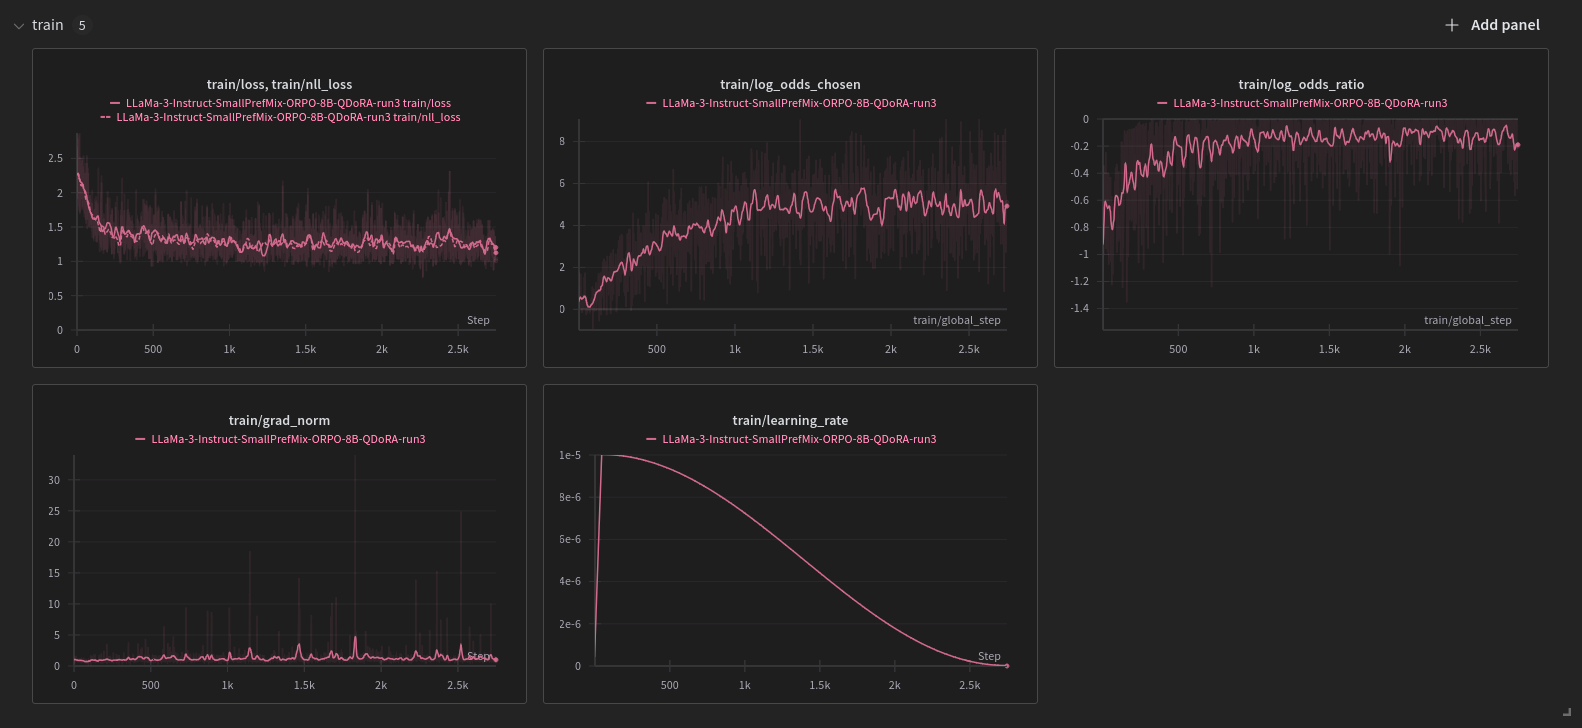Click the train/grad_norm chart title
The image size is (1582, 728).
tap(279, 420)
